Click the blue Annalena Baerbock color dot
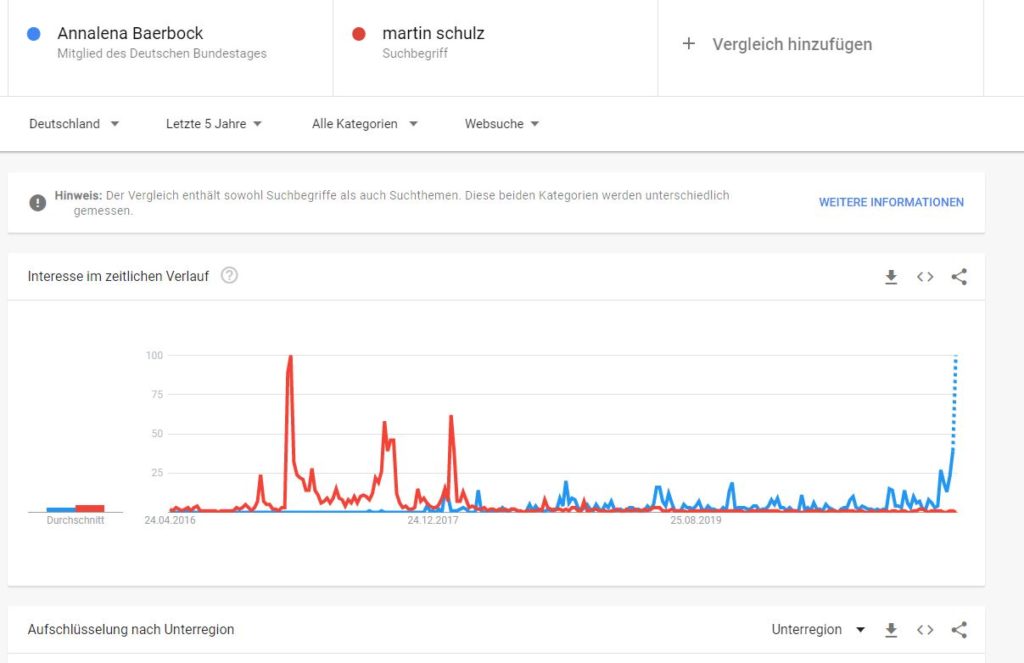1024x663 pixels. (x=33, y=34)
